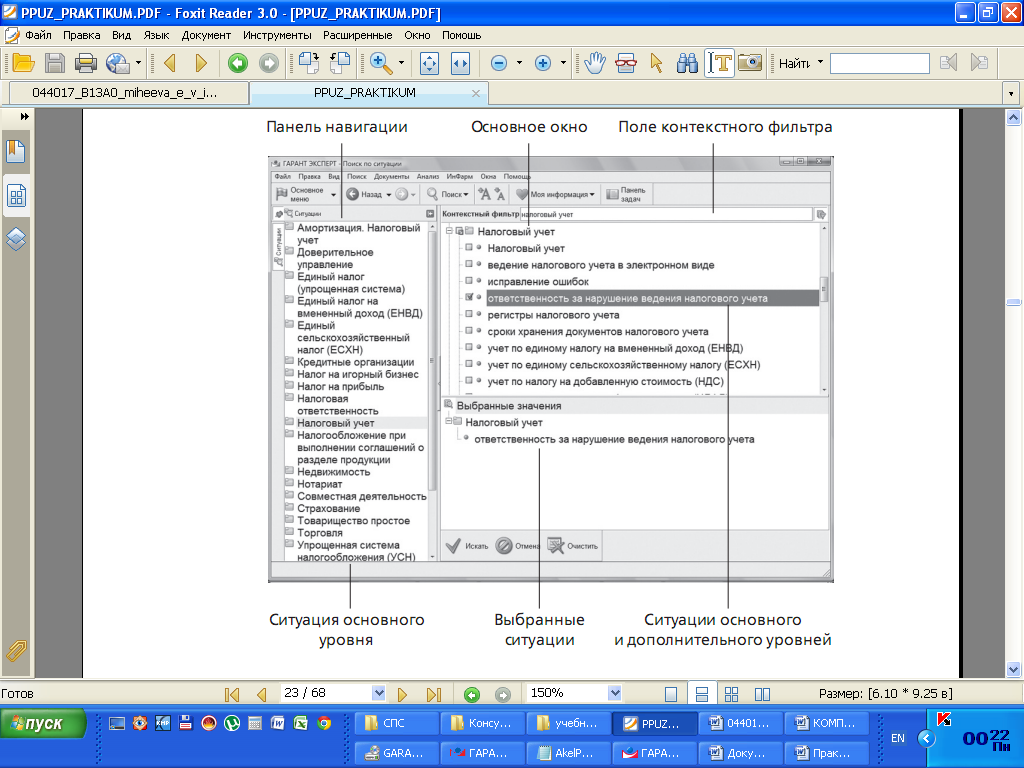Switch to Facing pages layout
Screen dimensions: 1024x768
click(762, 694)
